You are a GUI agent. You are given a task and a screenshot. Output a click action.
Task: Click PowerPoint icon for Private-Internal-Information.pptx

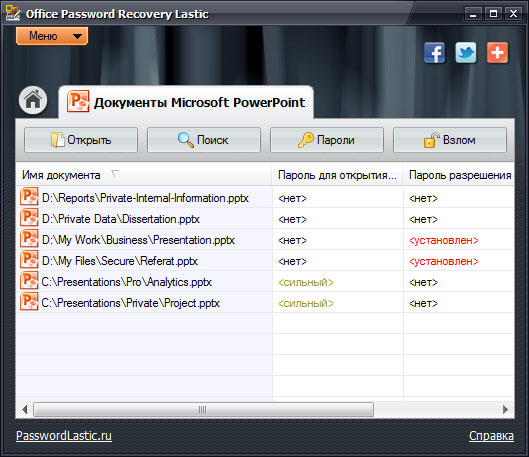[29, 197]
